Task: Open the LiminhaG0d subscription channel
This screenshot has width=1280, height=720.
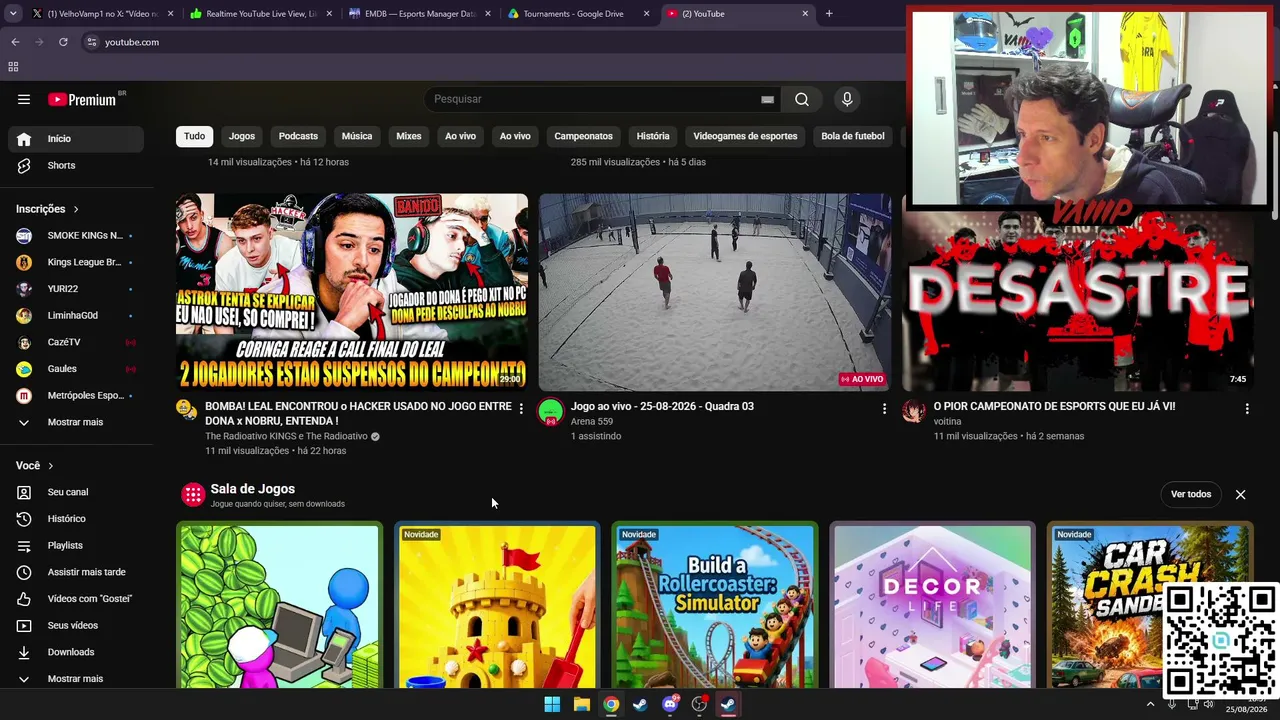Action: click(x=76, y=315)
